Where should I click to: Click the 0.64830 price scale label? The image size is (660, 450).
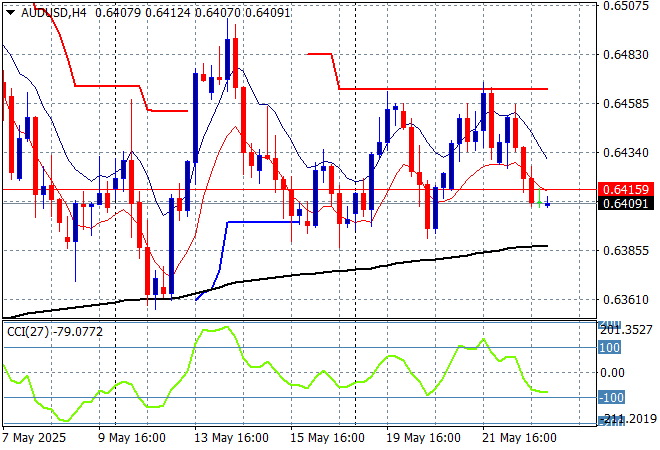(x=625, y=54)
